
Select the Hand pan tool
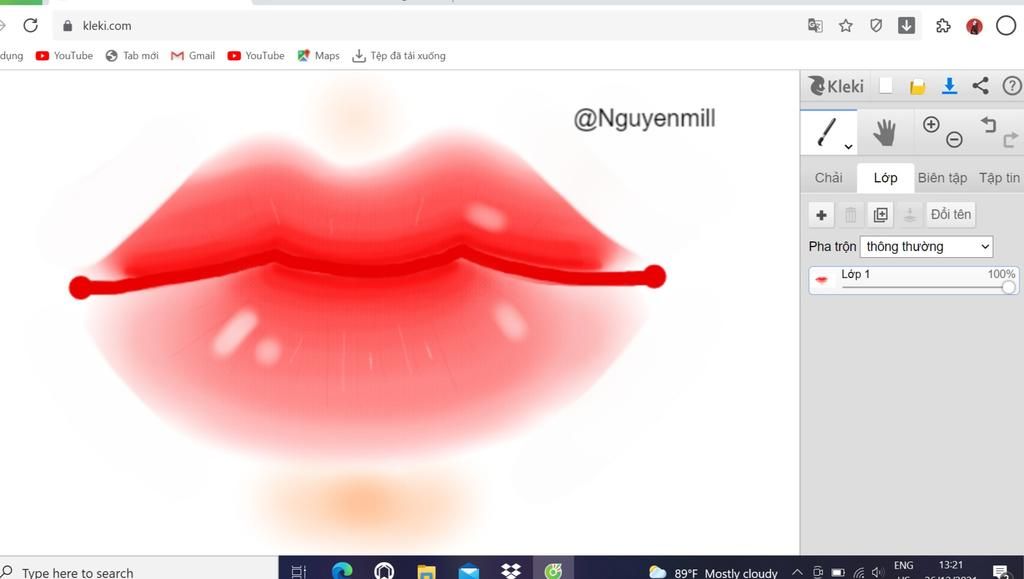click(884, 133)
